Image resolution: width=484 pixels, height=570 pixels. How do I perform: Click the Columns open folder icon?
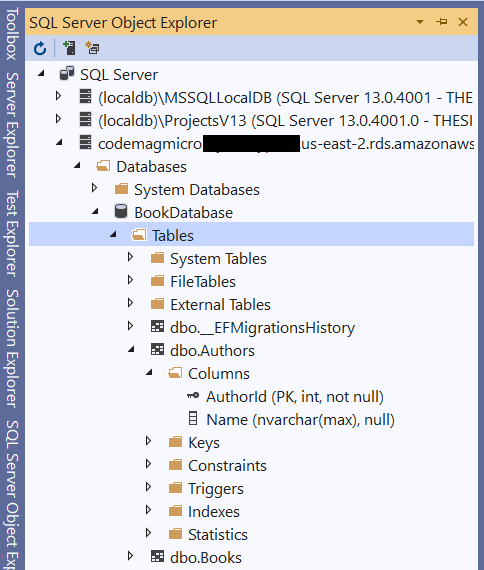coord(175,373)
